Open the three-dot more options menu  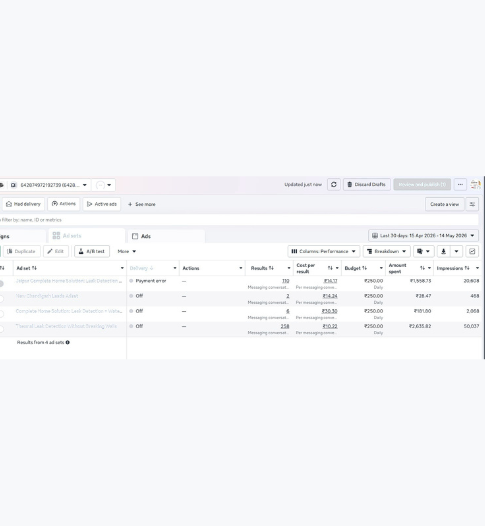(460, 185)
